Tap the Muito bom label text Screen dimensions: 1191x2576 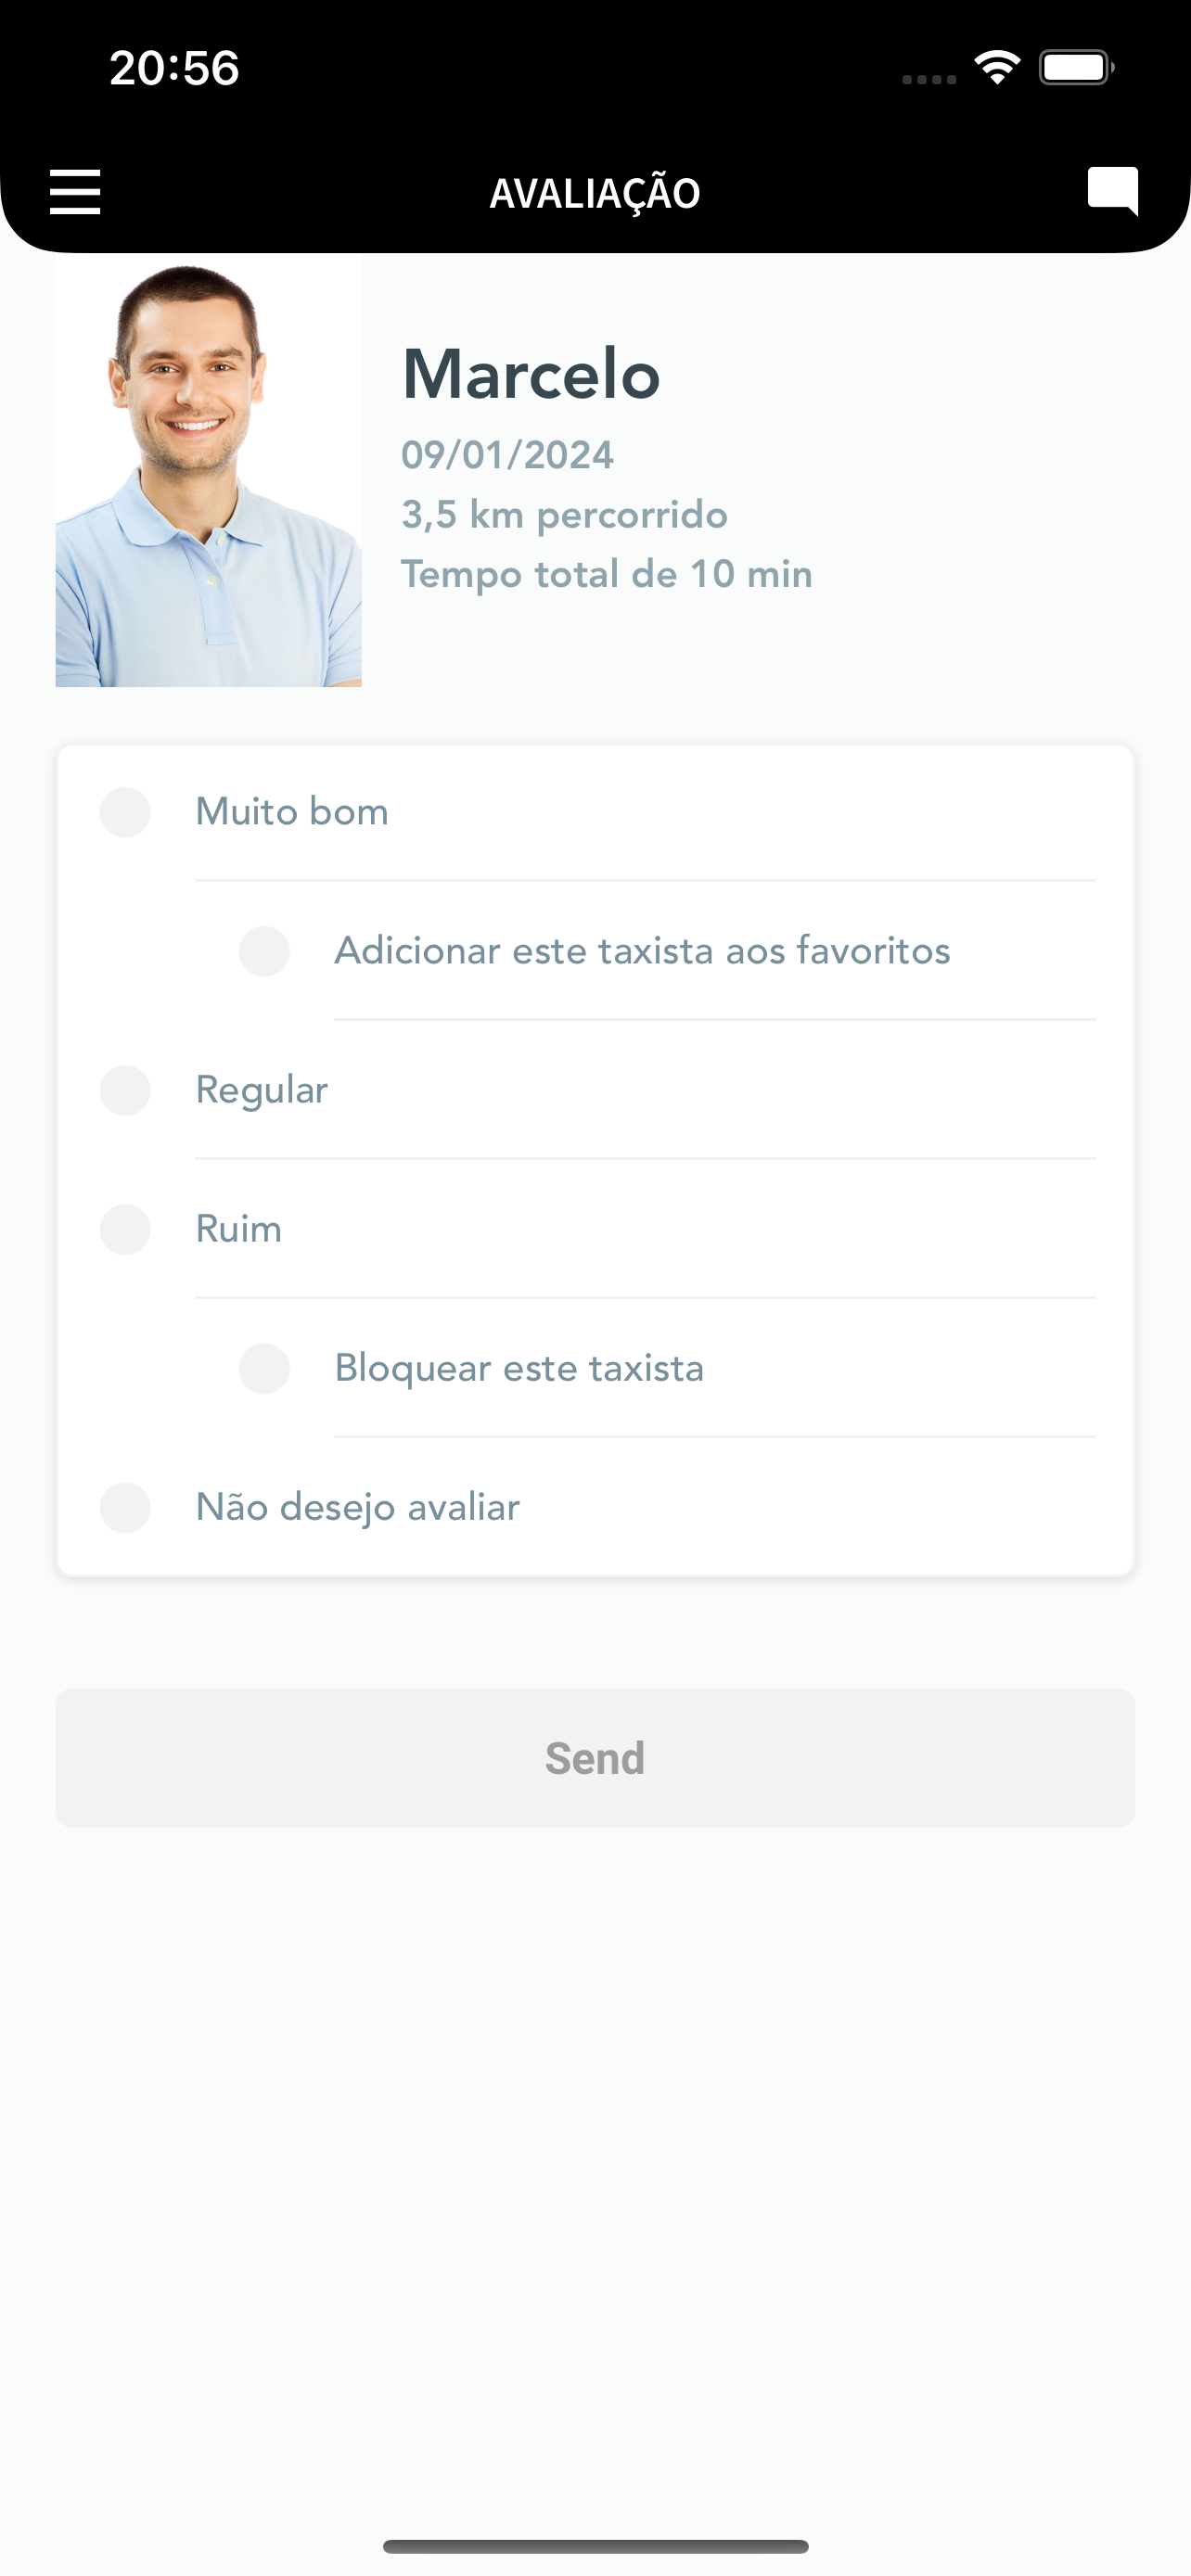[292, 812]
